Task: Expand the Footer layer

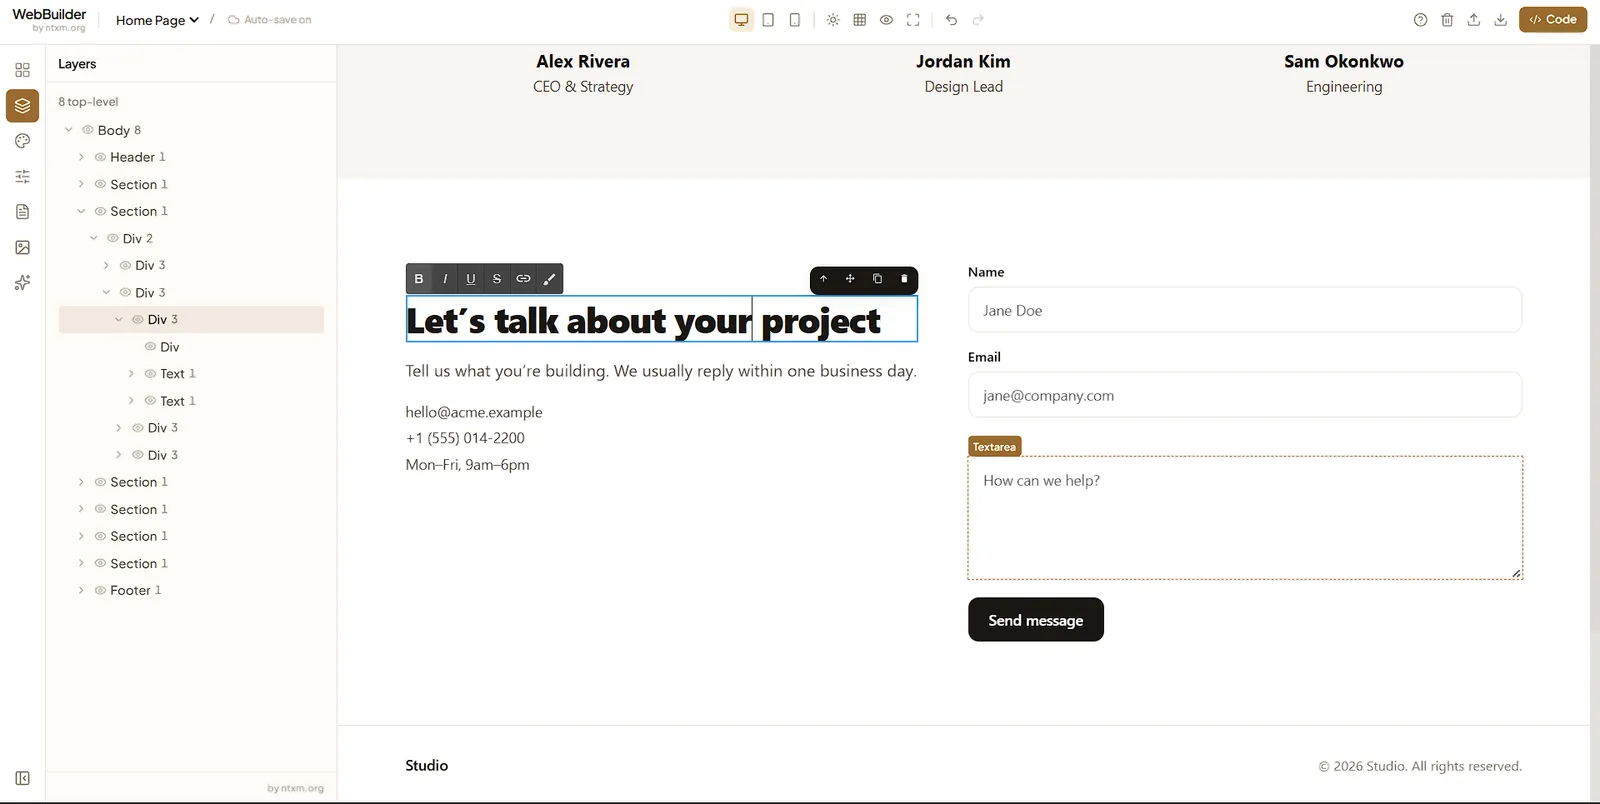Action: coord(81,590)
